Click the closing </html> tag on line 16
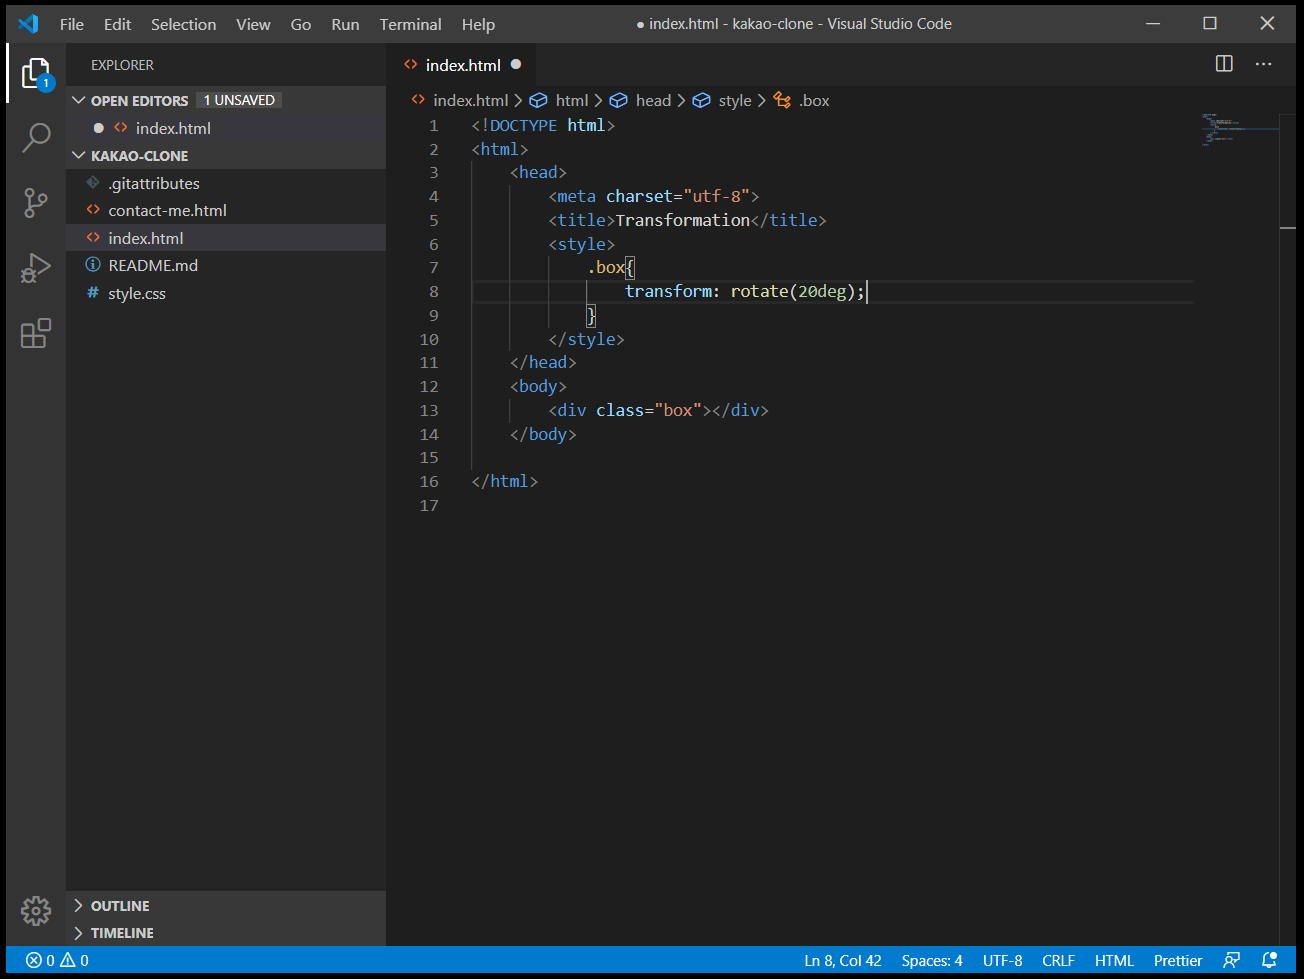Image resolution: width=1304 pixels, height=979 pixels. coord(505,481)
